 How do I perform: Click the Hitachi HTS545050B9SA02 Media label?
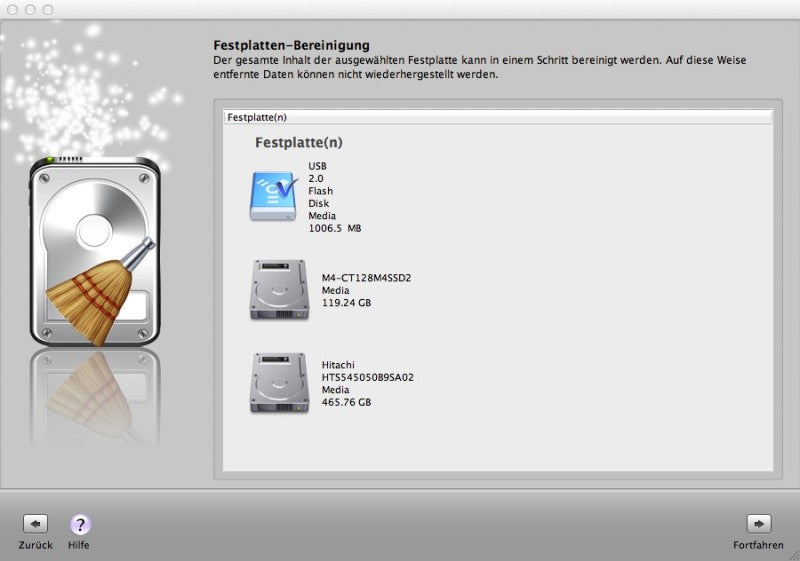tap(367, 377)
